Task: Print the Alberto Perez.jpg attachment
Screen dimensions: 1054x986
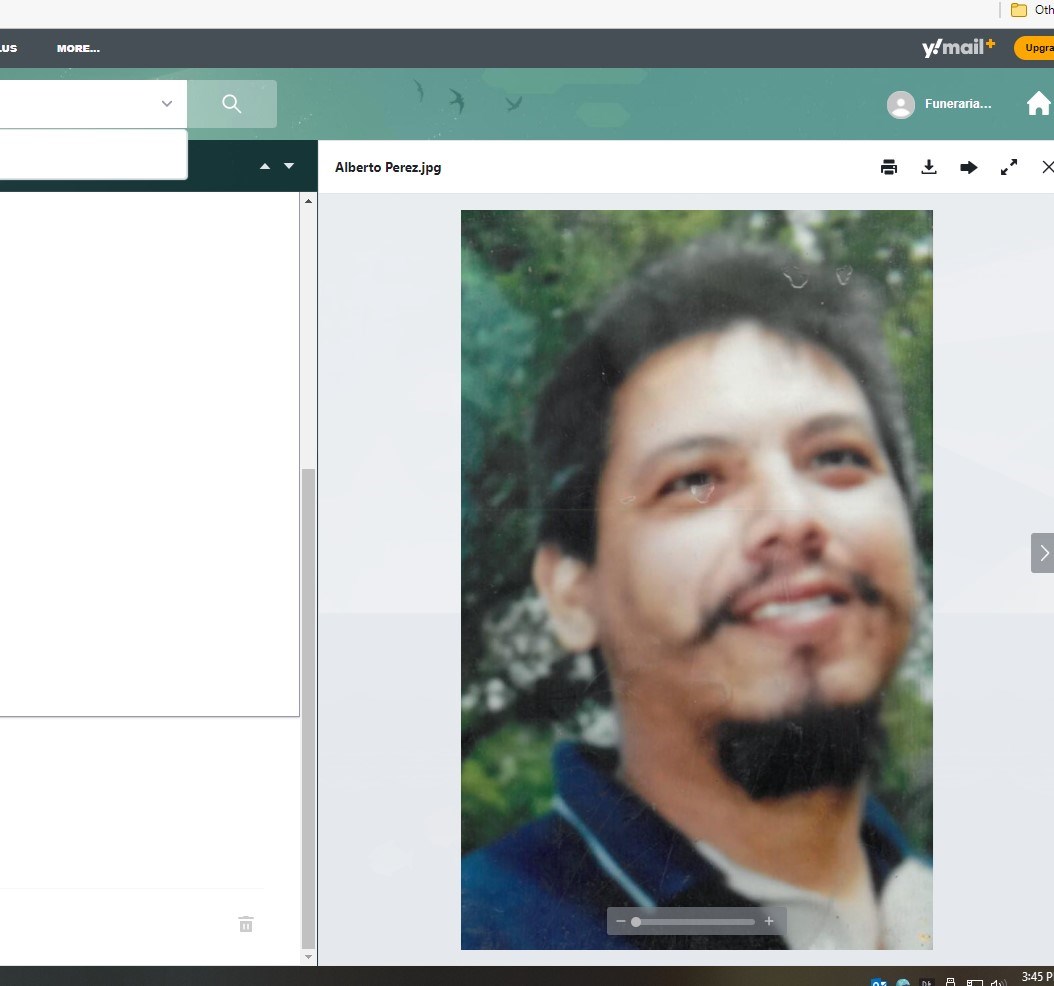Action: pos(889,167)
